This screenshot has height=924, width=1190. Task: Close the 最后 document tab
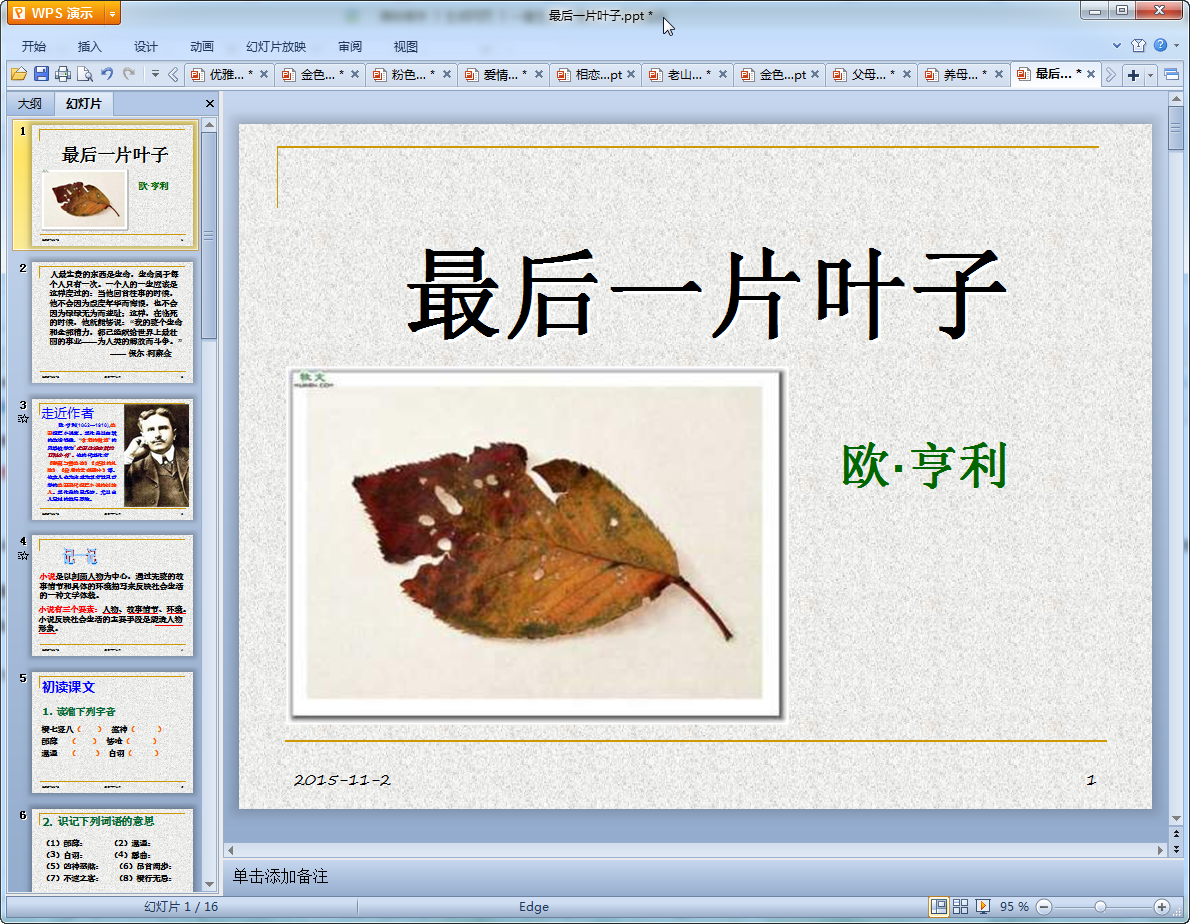(x=1091, y=74)
